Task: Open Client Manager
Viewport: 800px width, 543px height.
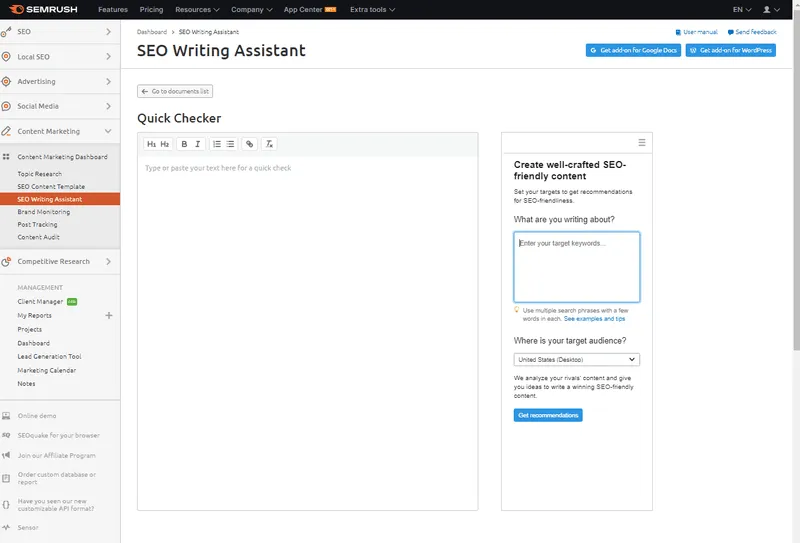Action: pyautogui.click(x=40, y=302)
